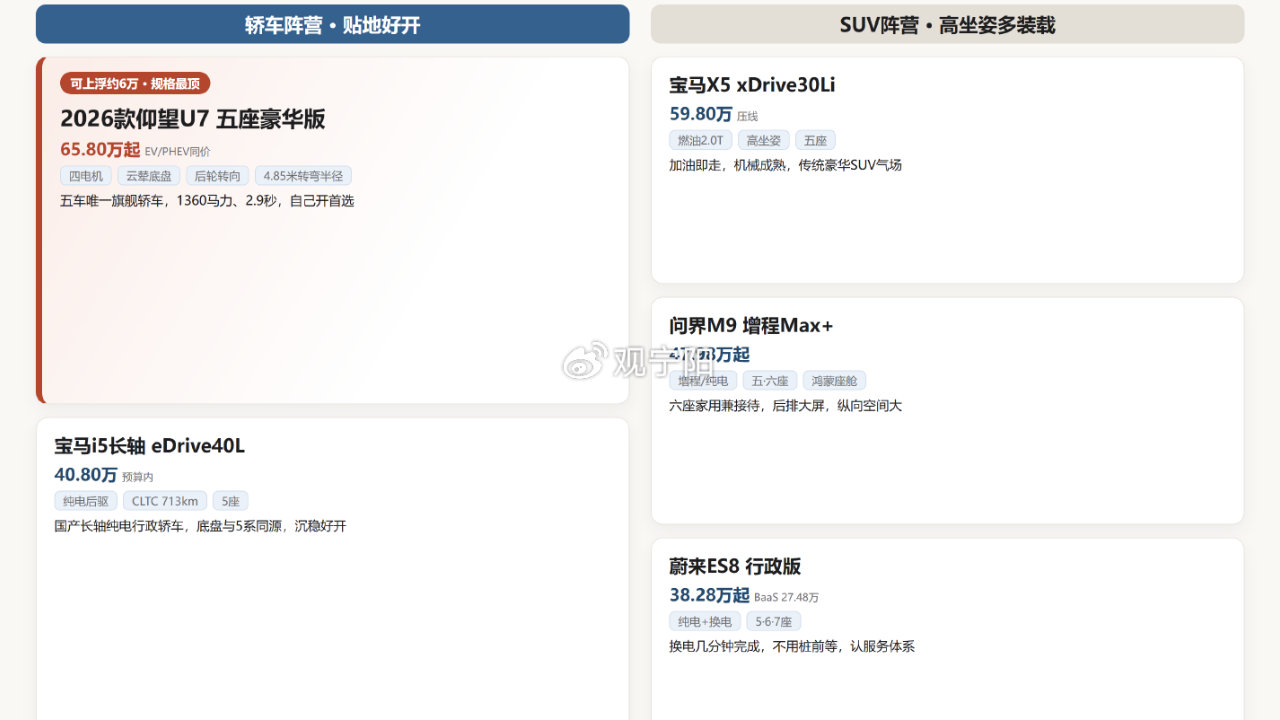Screen dimensions: 1280x720
Task: Click the 问界M9 增程Max+ title
Action: tap(751, 326)
